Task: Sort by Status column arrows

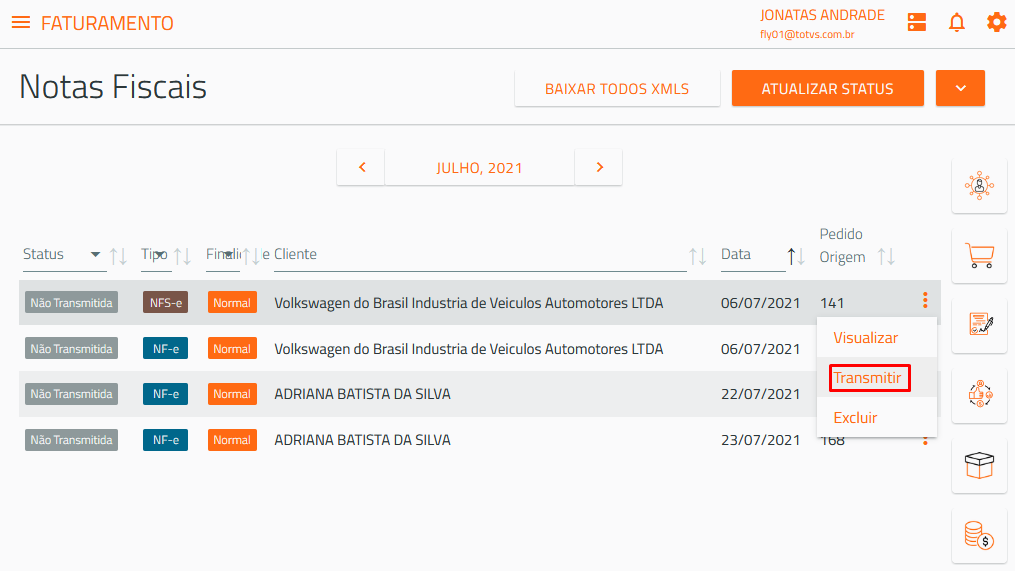Action: pyautogui.click(x=118, y=256)
